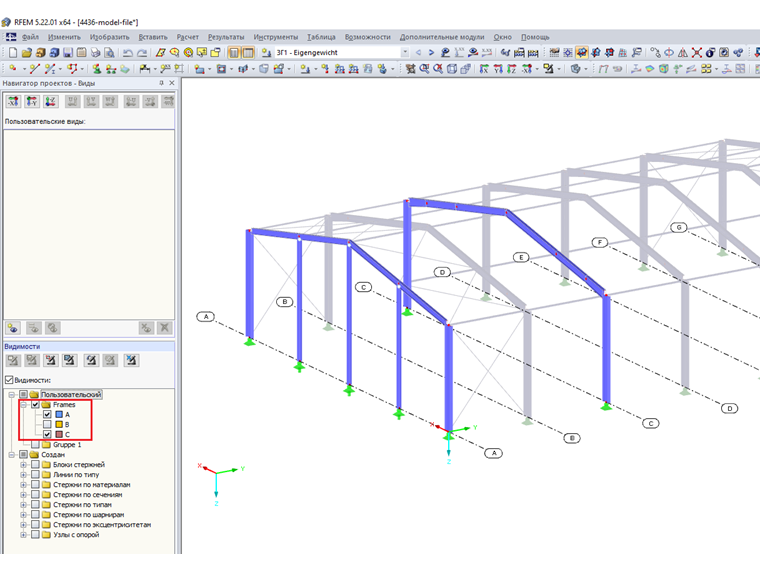Open the Окно menu
Screen dimensions: 760x570
click(x=503, y=37)
